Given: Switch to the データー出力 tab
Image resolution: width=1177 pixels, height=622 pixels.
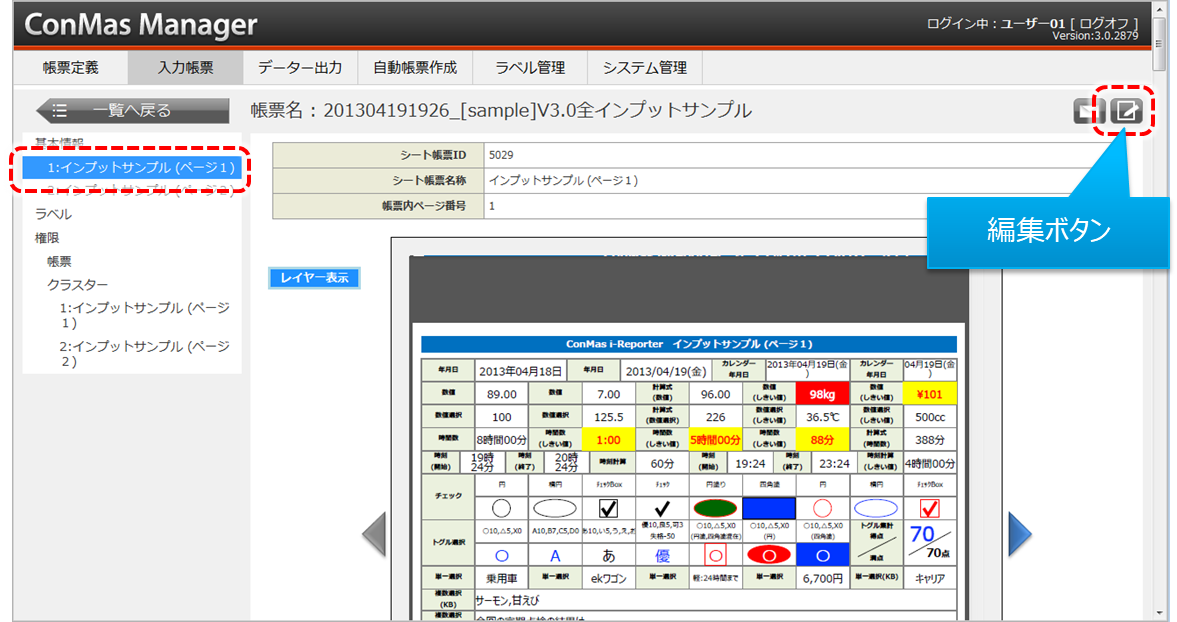Looking at the screenshot, I should pyautogui.click(x=300, y=68).
